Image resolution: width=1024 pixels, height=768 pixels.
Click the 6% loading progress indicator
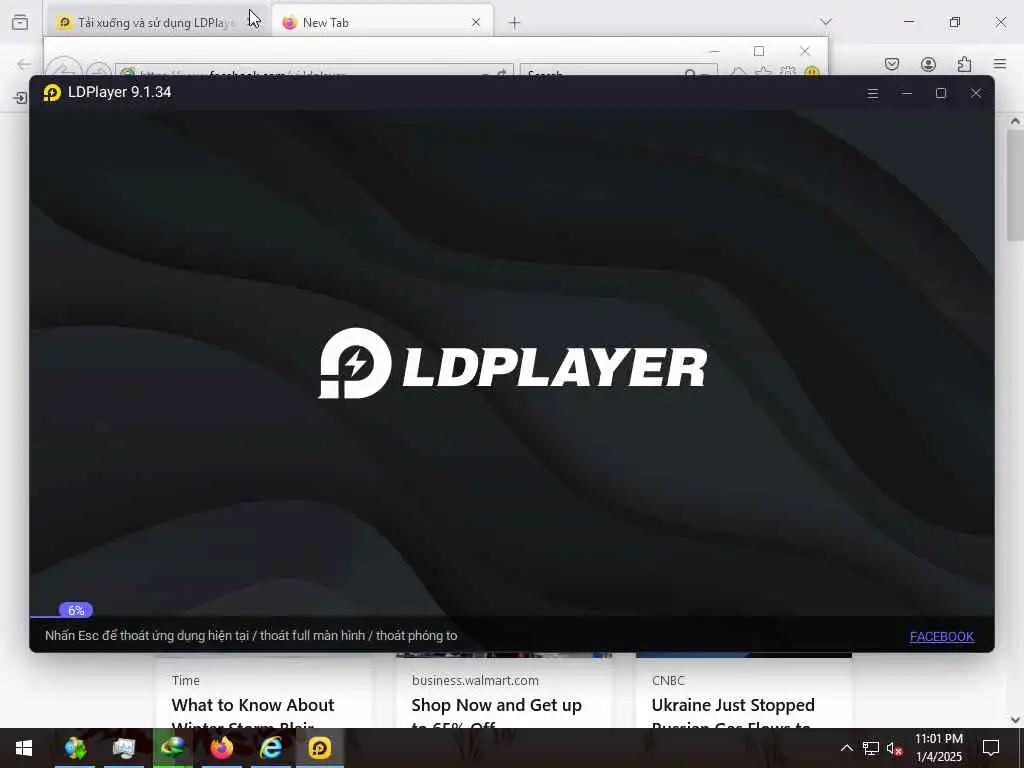point(76,611)
